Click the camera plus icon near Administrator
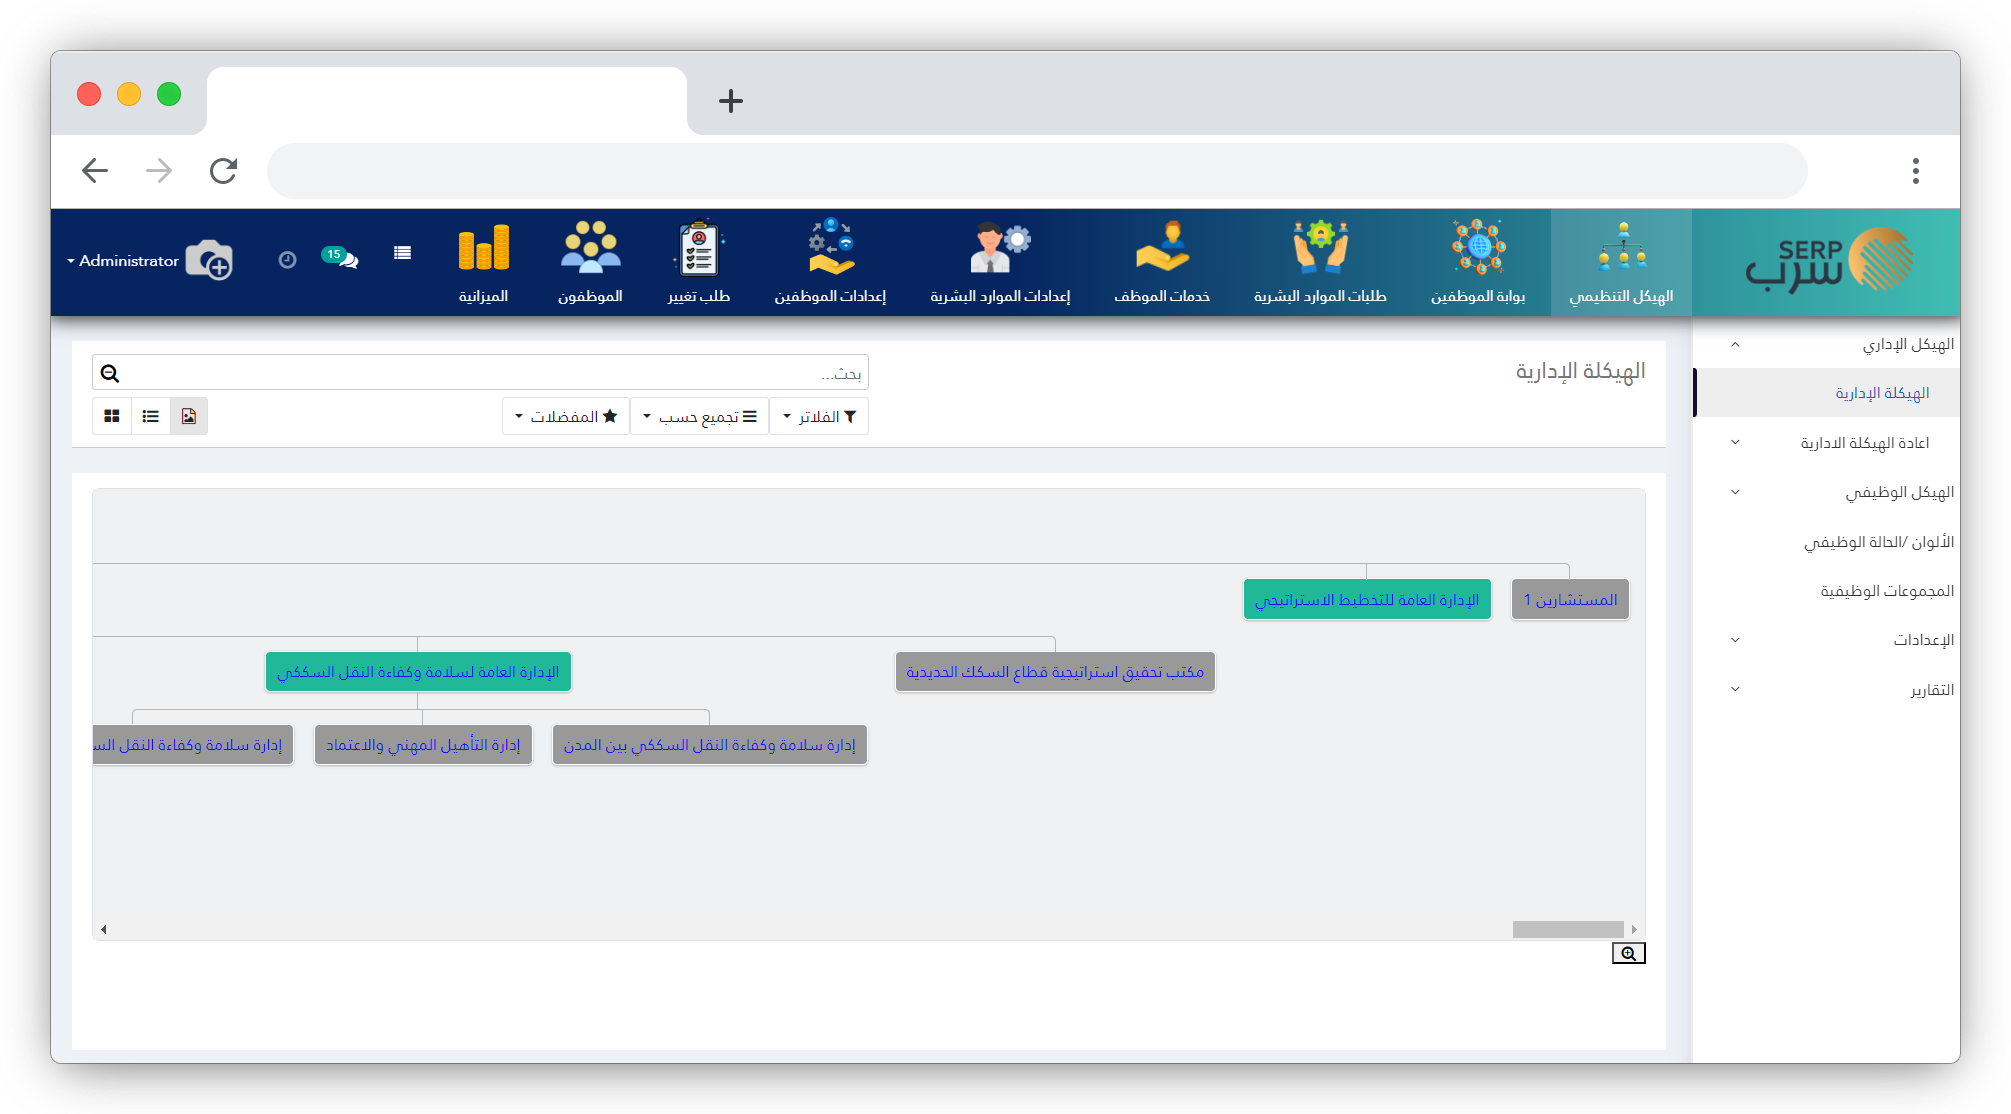Viewport: 2011px width, 1114px height. tap(210, 261)
